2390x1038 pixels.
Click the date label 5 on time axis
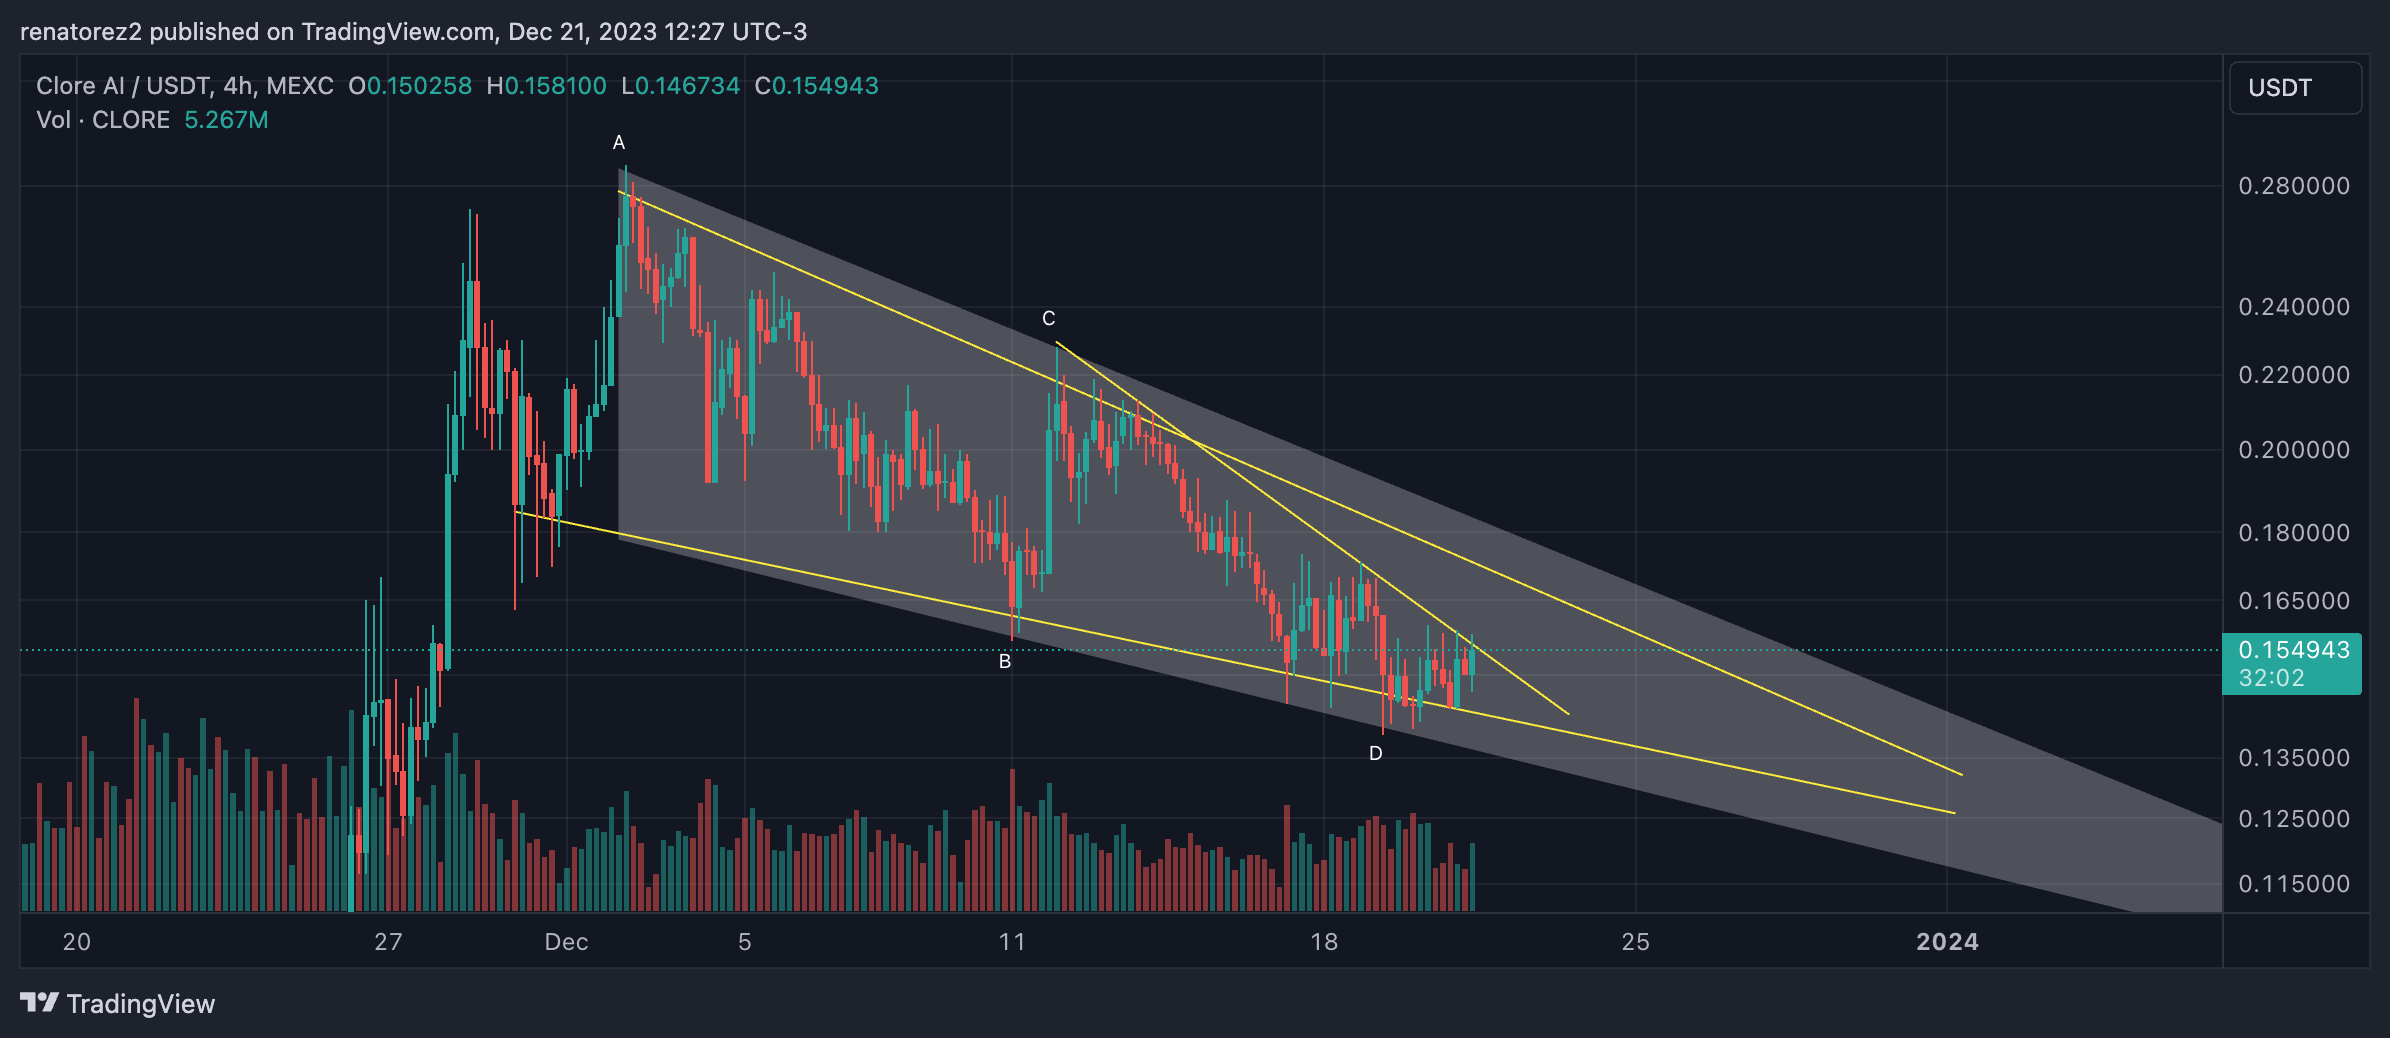pos(745,942)
